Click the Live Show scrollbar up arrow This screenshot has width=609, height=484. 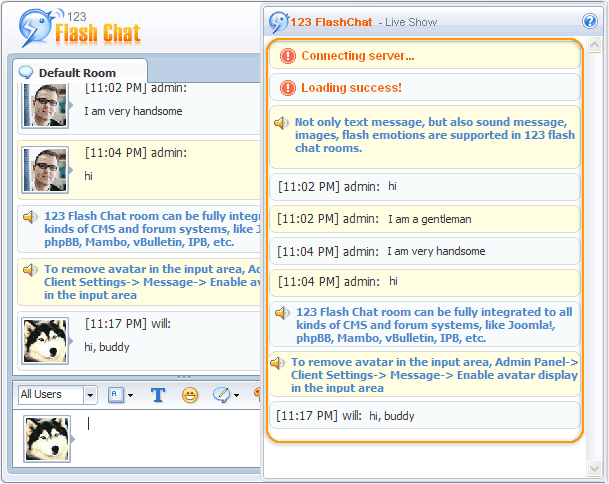coord(593,46)
